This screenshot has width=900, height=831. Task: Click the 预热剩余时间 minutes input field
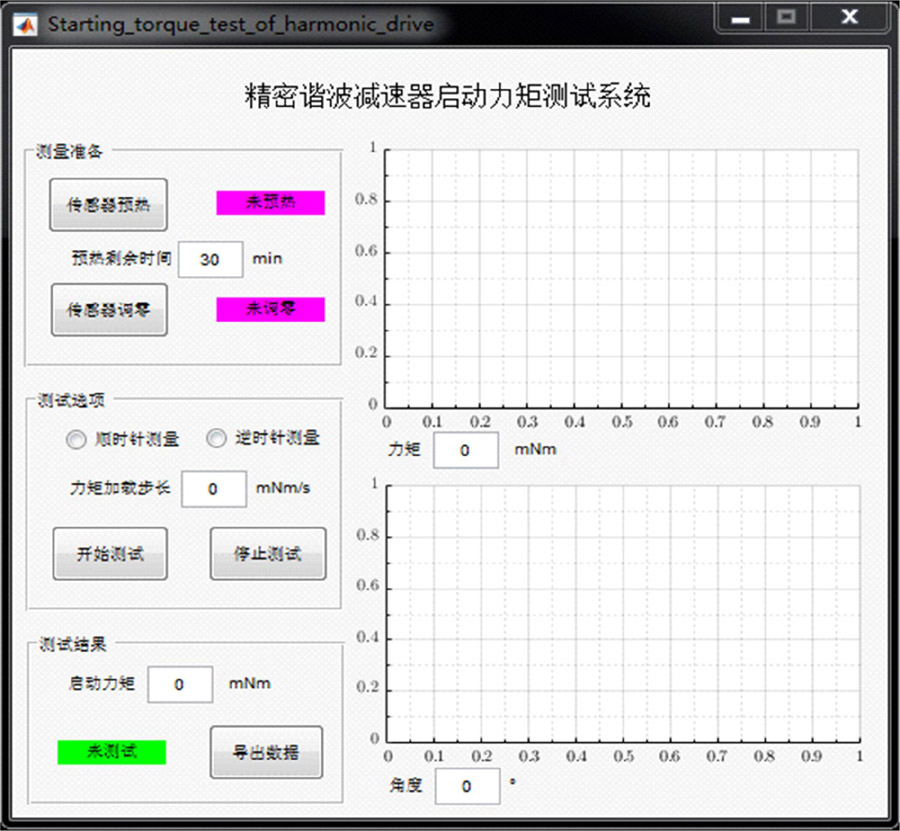pyautogui.click(x=210, y=259)
